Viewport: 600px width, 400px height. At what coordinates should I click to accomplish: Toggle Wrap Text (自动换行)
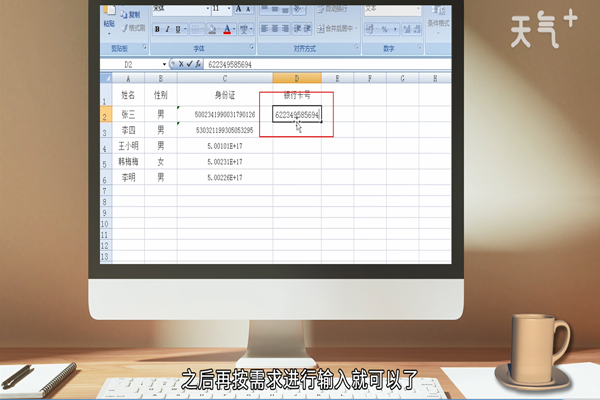[x=332, y=9]
